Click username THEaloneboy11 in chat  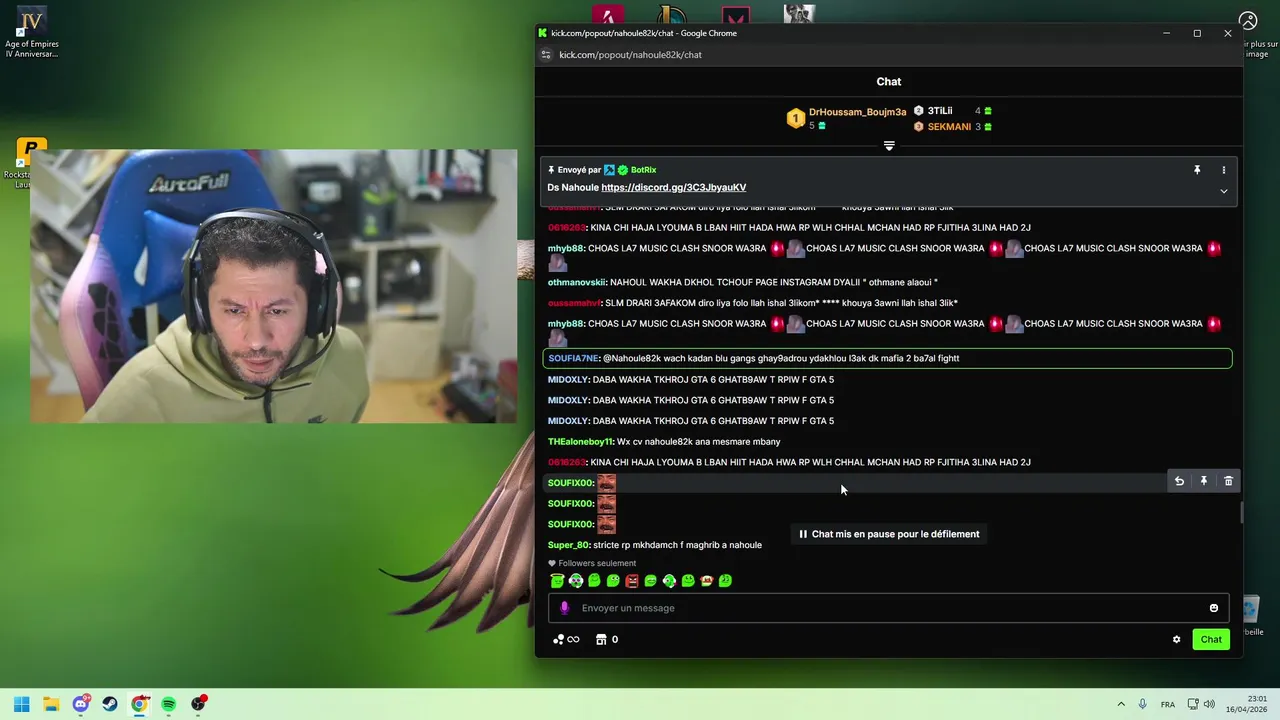click(580, 441)
